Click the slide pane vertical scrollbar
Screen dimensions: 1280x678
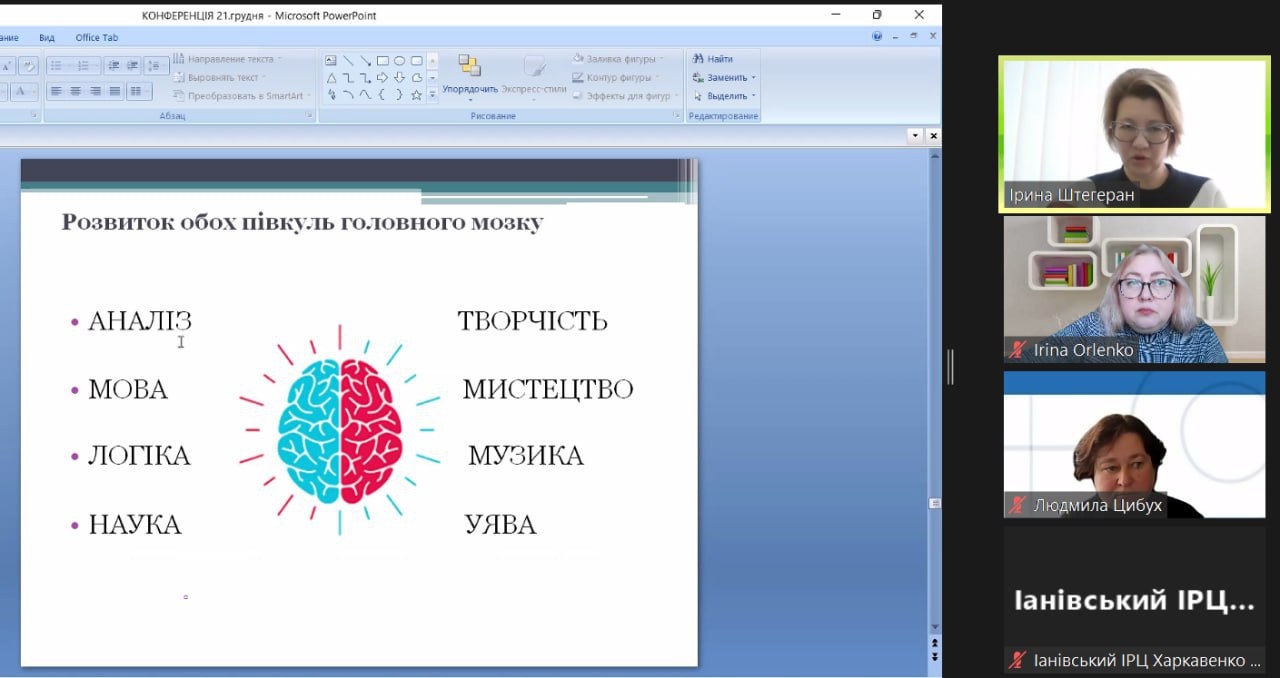pos(934,400)
